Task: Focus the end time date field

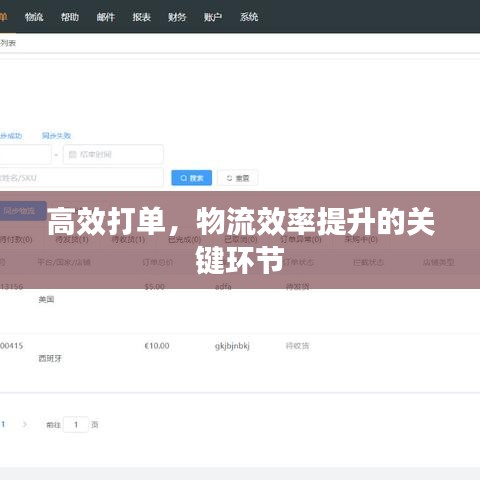Action: coord(113,154)
